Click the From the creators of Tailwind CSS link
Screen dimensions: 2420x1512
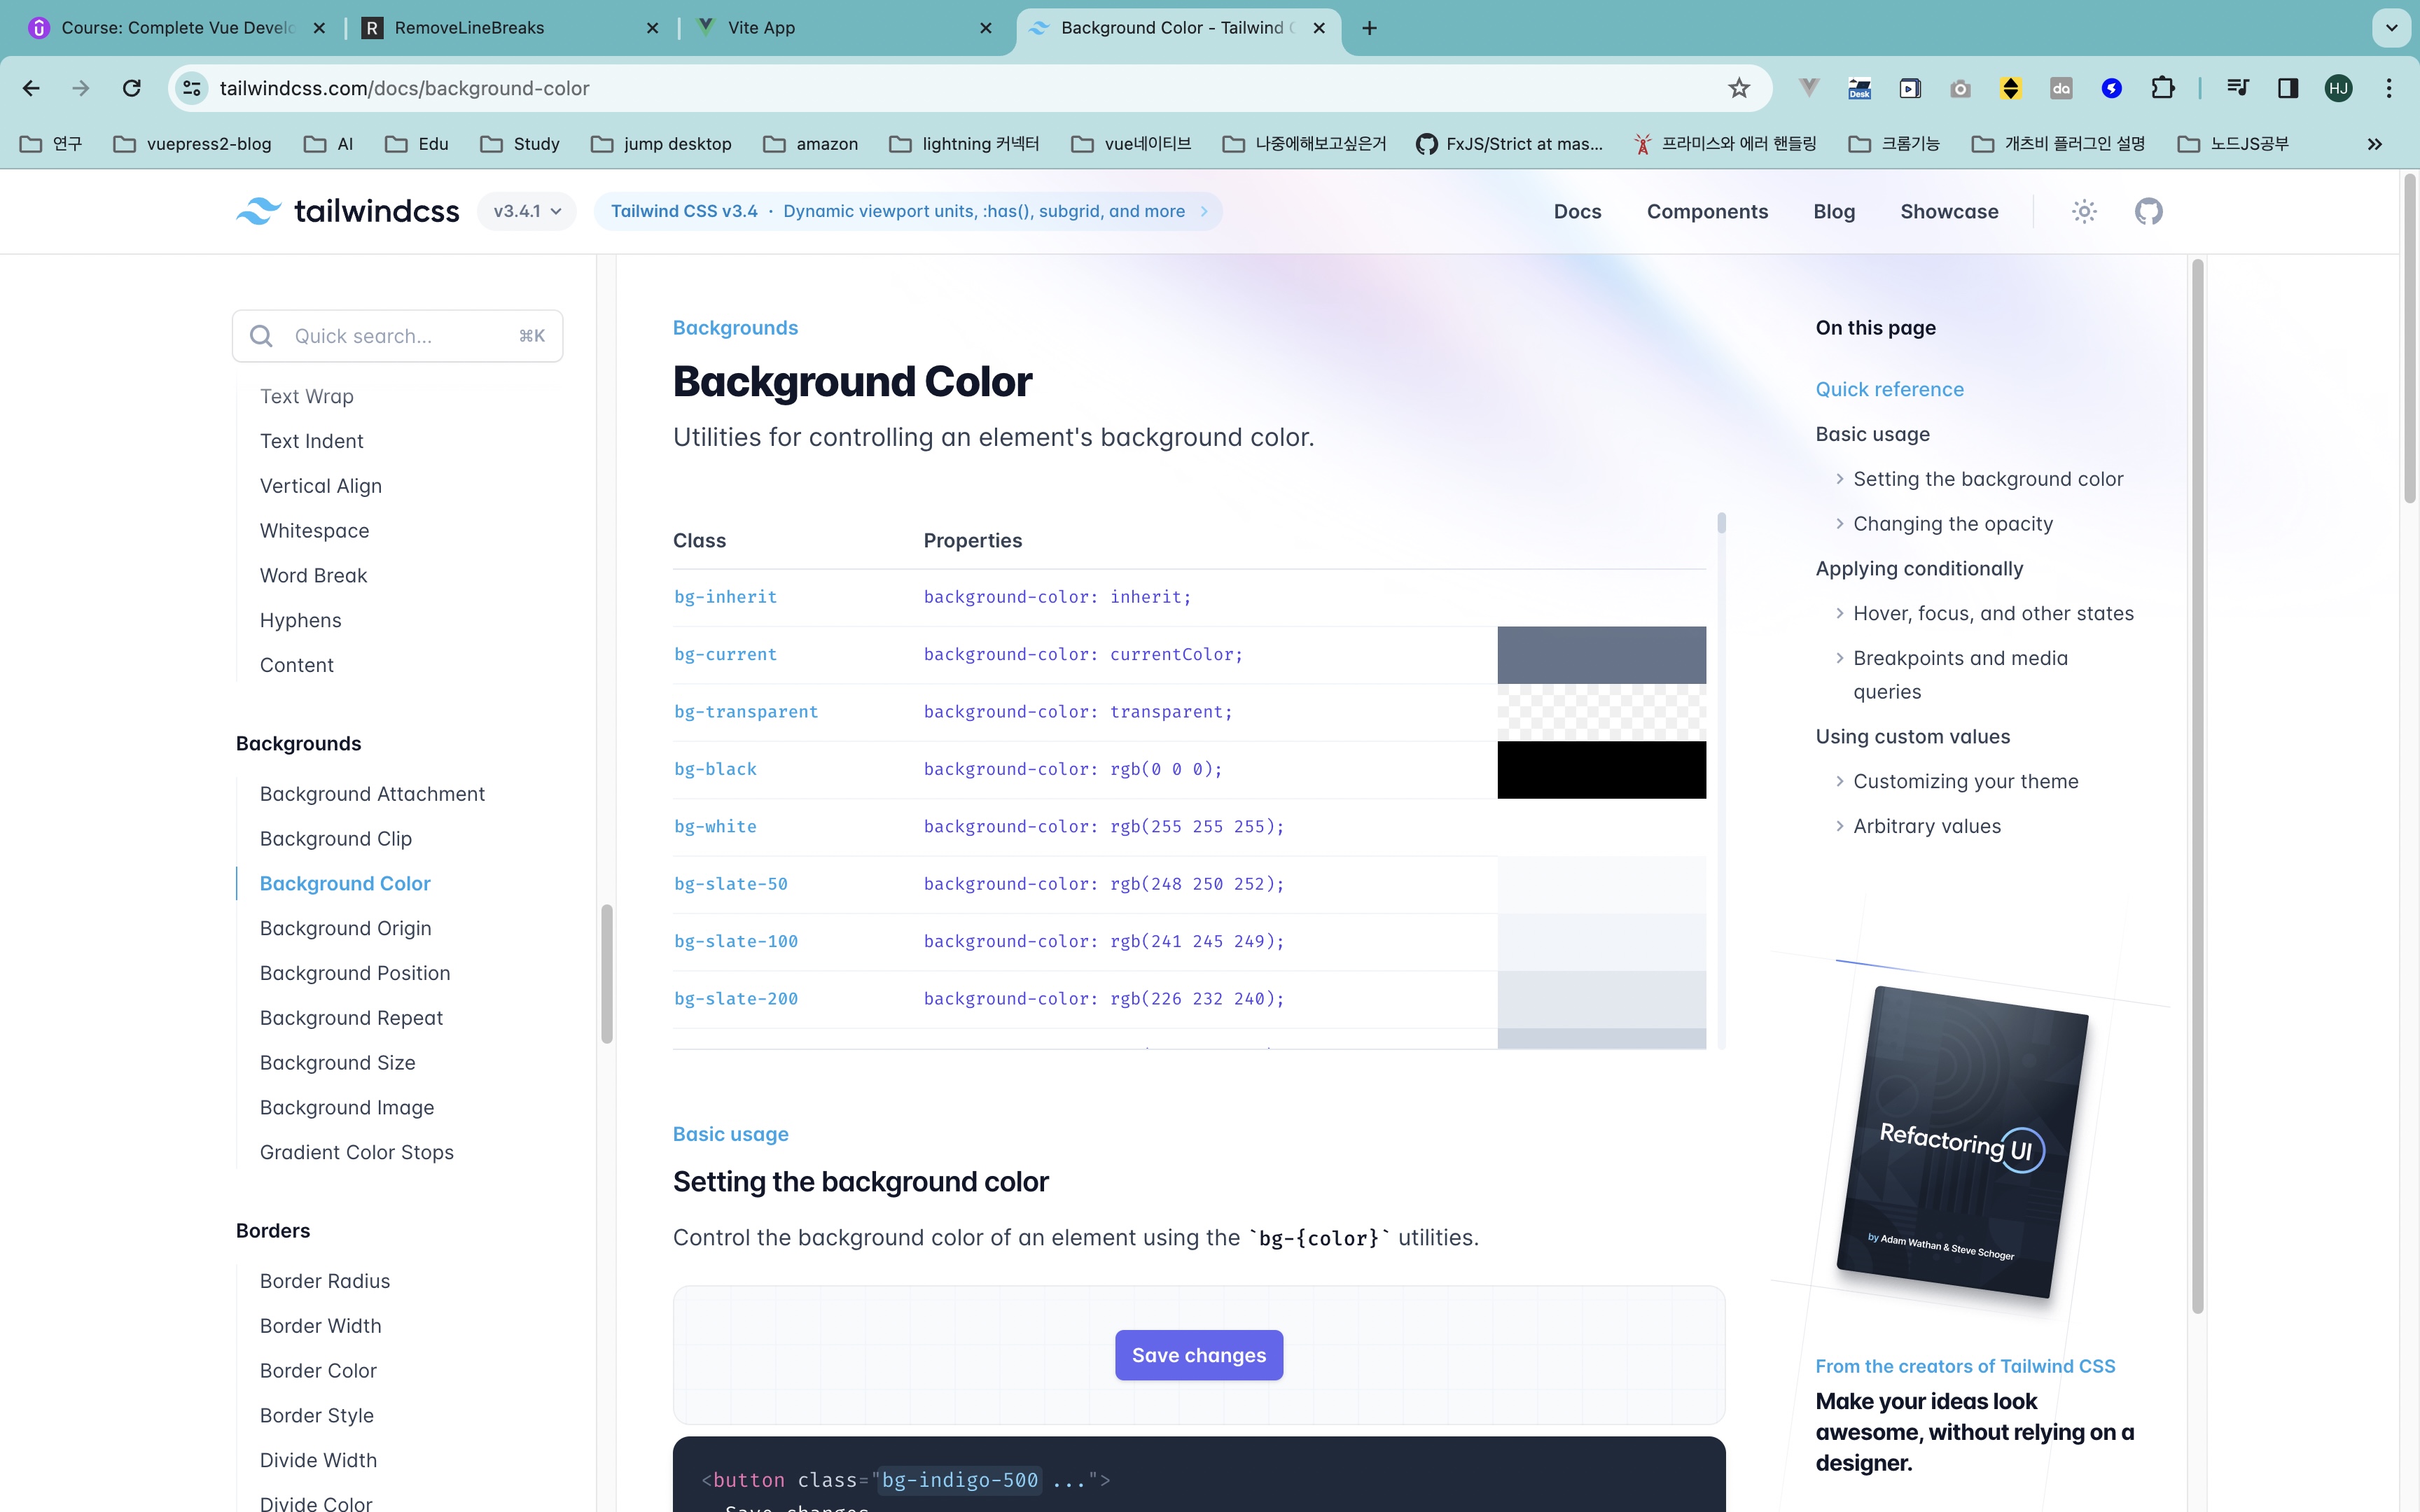coord(1965,1366)
